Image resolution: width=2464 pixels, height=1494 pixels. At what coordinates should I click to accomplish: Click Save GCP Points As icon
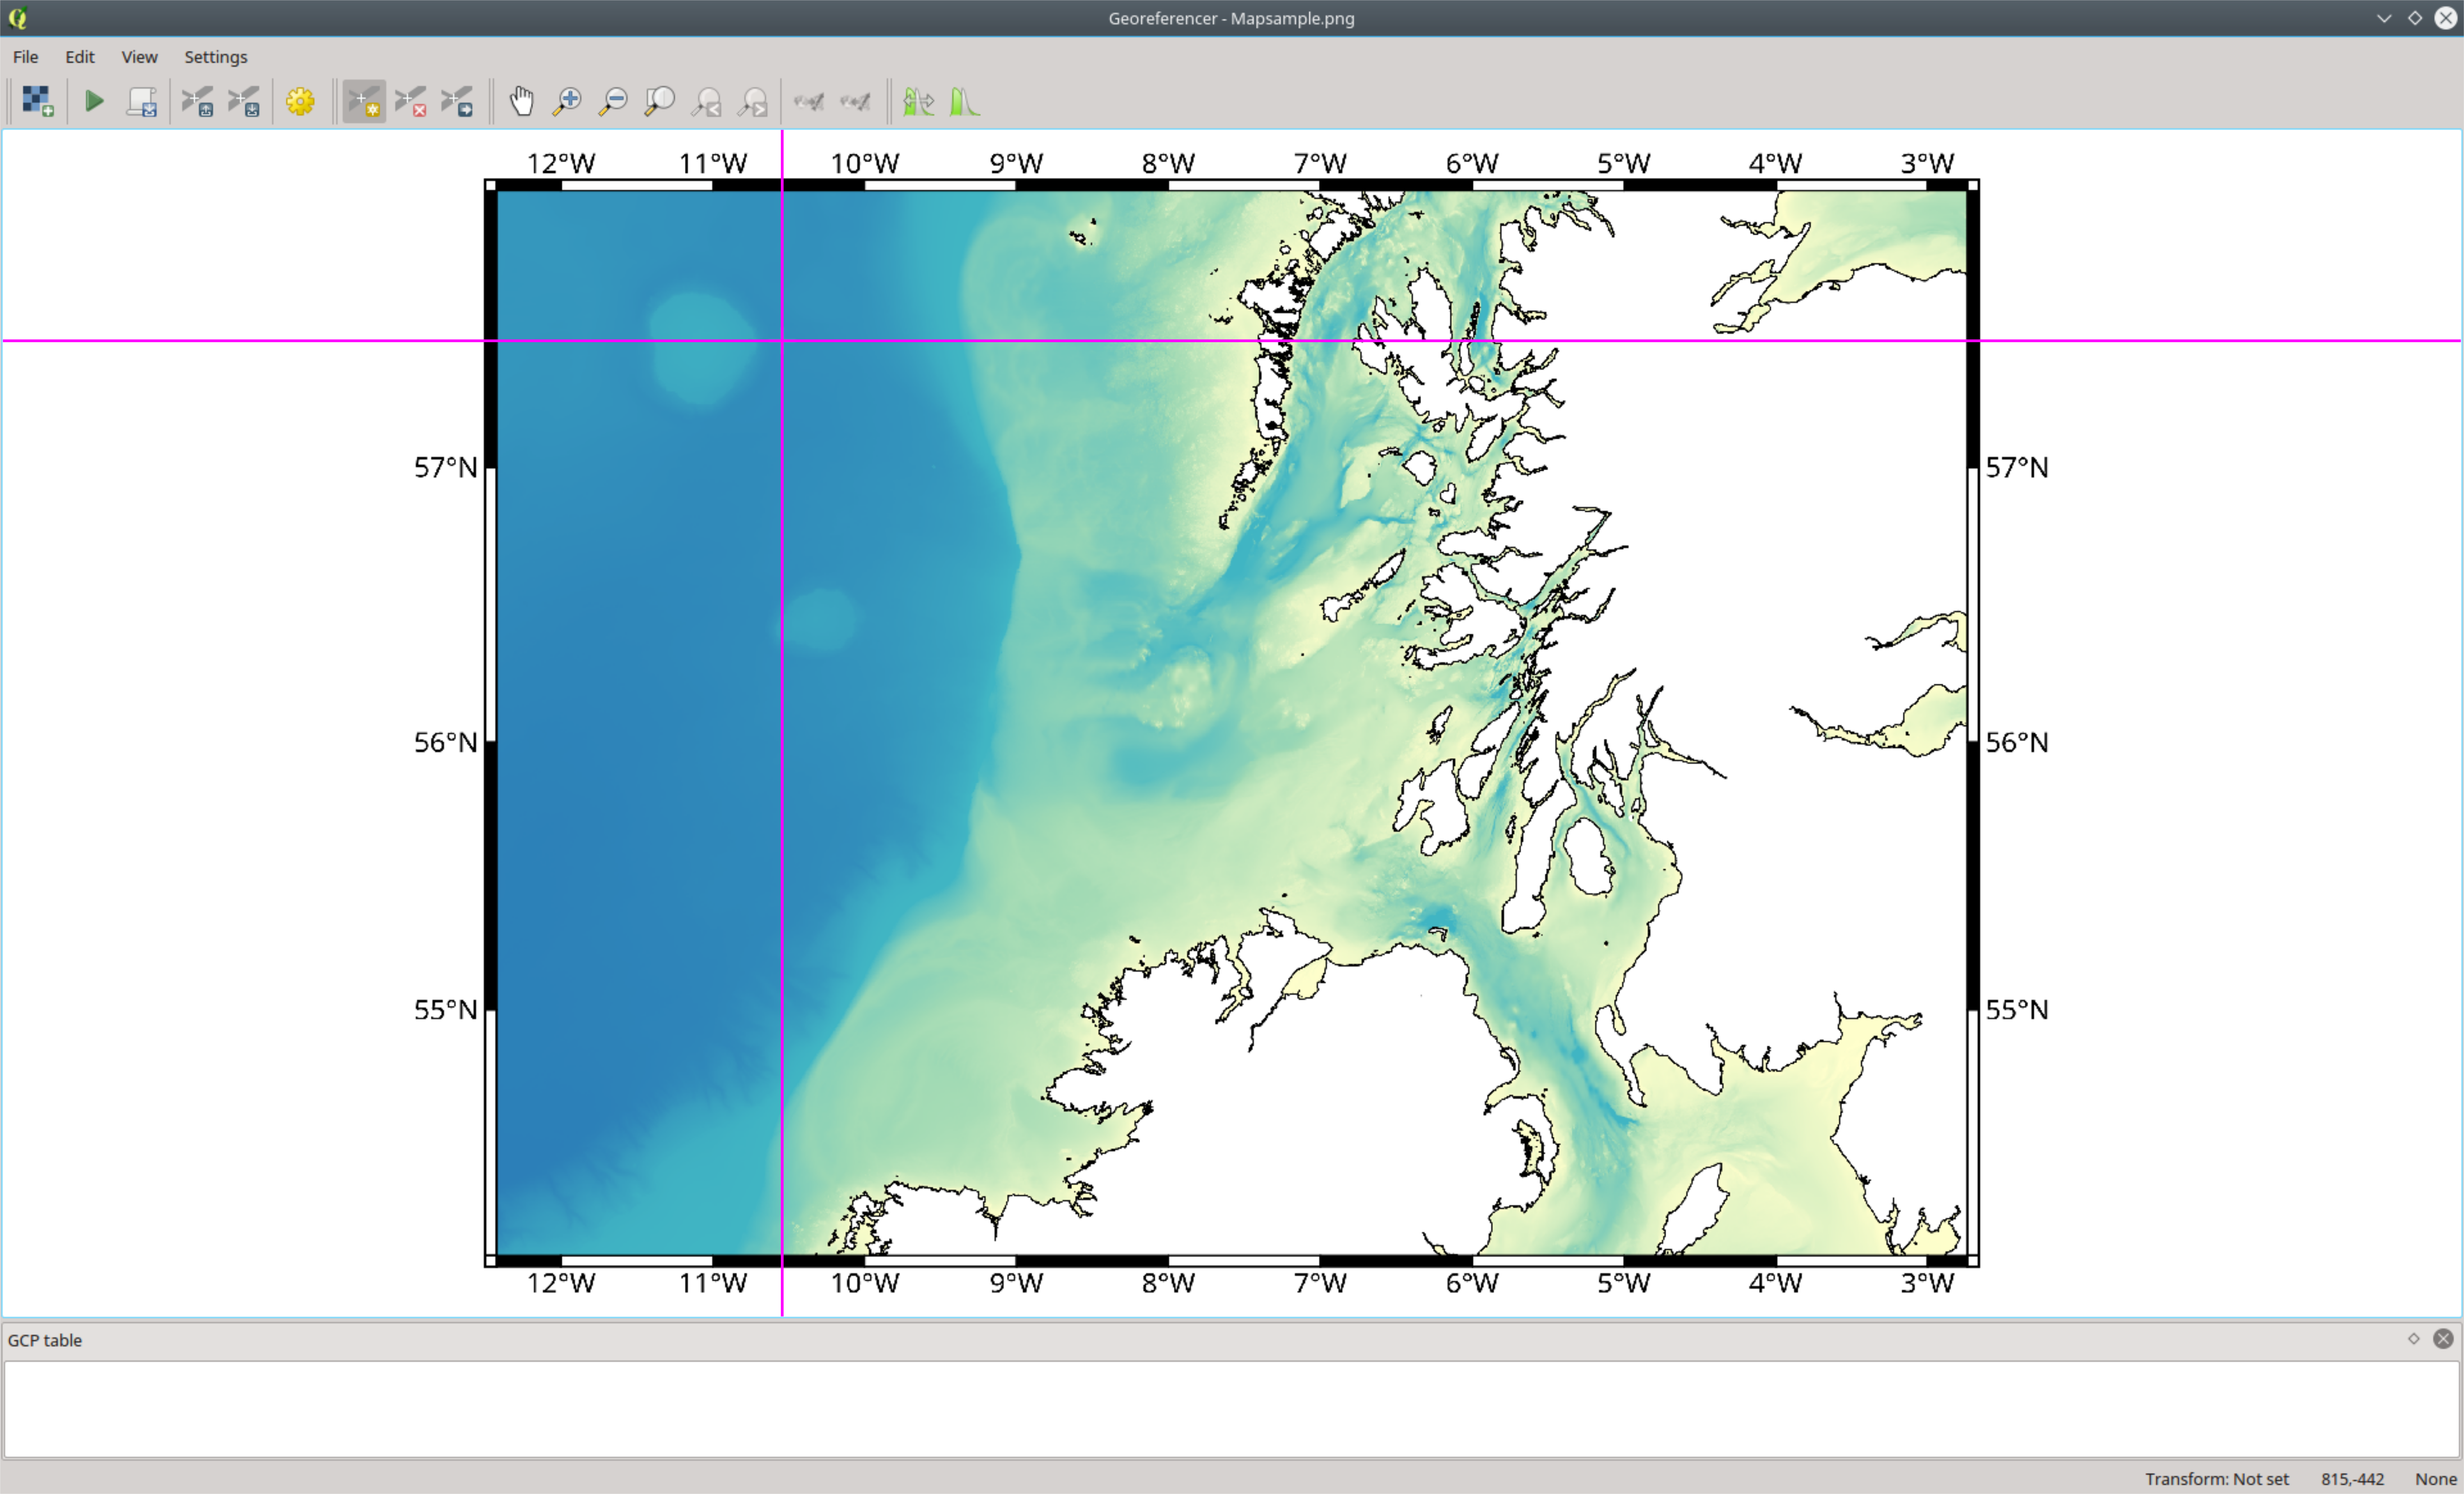pos(244,101)
